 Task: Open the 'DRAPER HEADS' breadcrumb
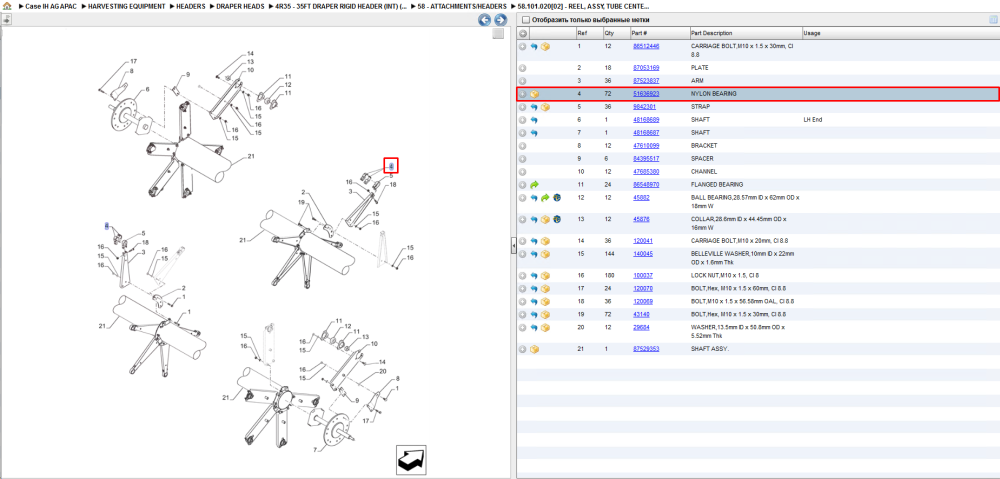[240, 6]
